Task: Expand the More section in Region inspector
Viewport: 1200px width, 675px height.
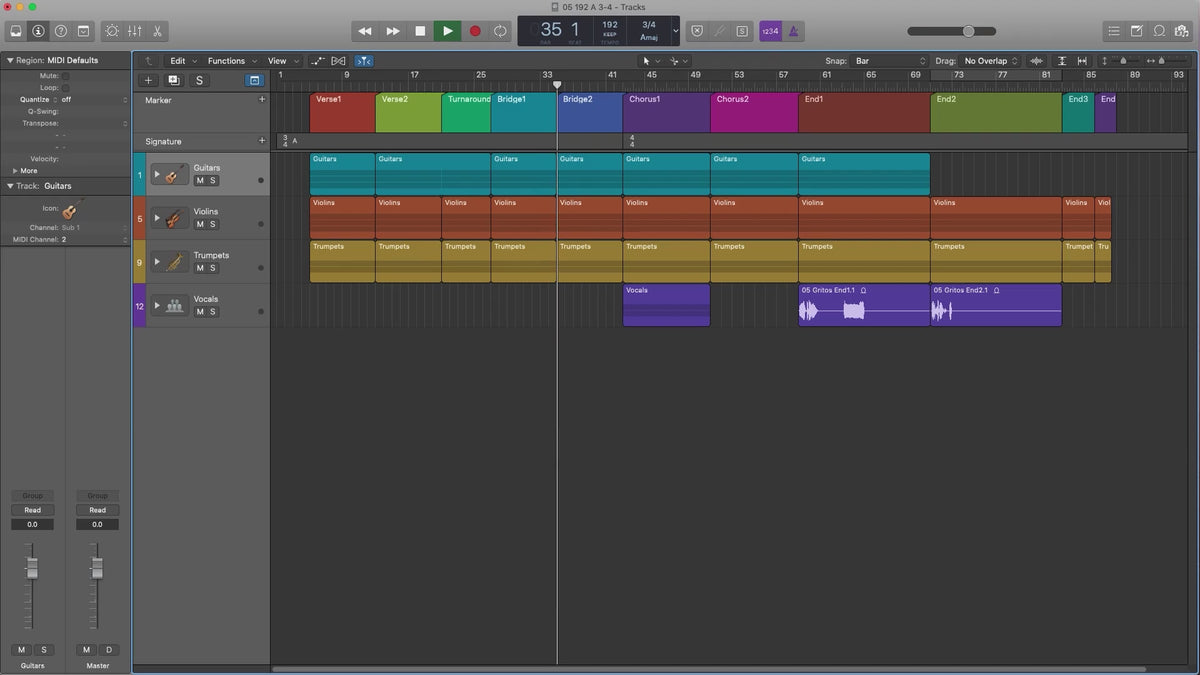Action: tap(24, 171)
